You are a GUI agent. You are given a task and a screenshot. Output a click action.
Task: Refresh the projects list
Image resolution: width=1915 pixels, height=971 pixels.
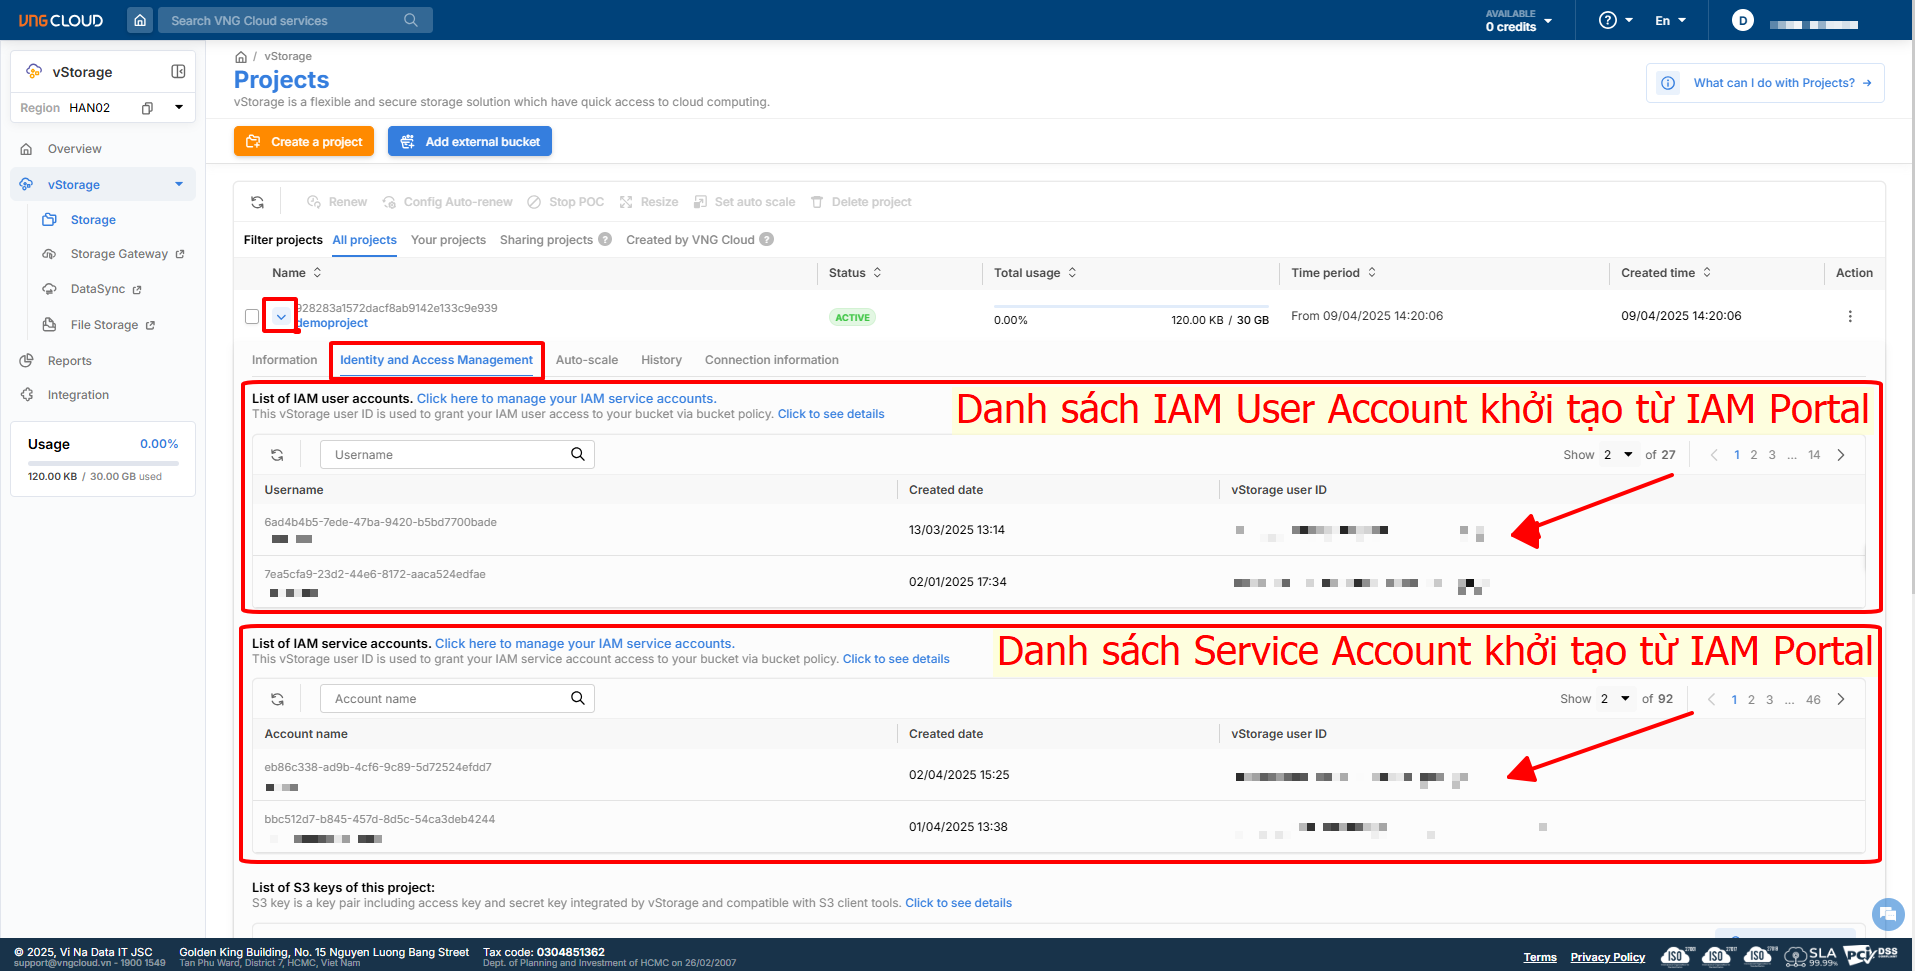(257, 202)
